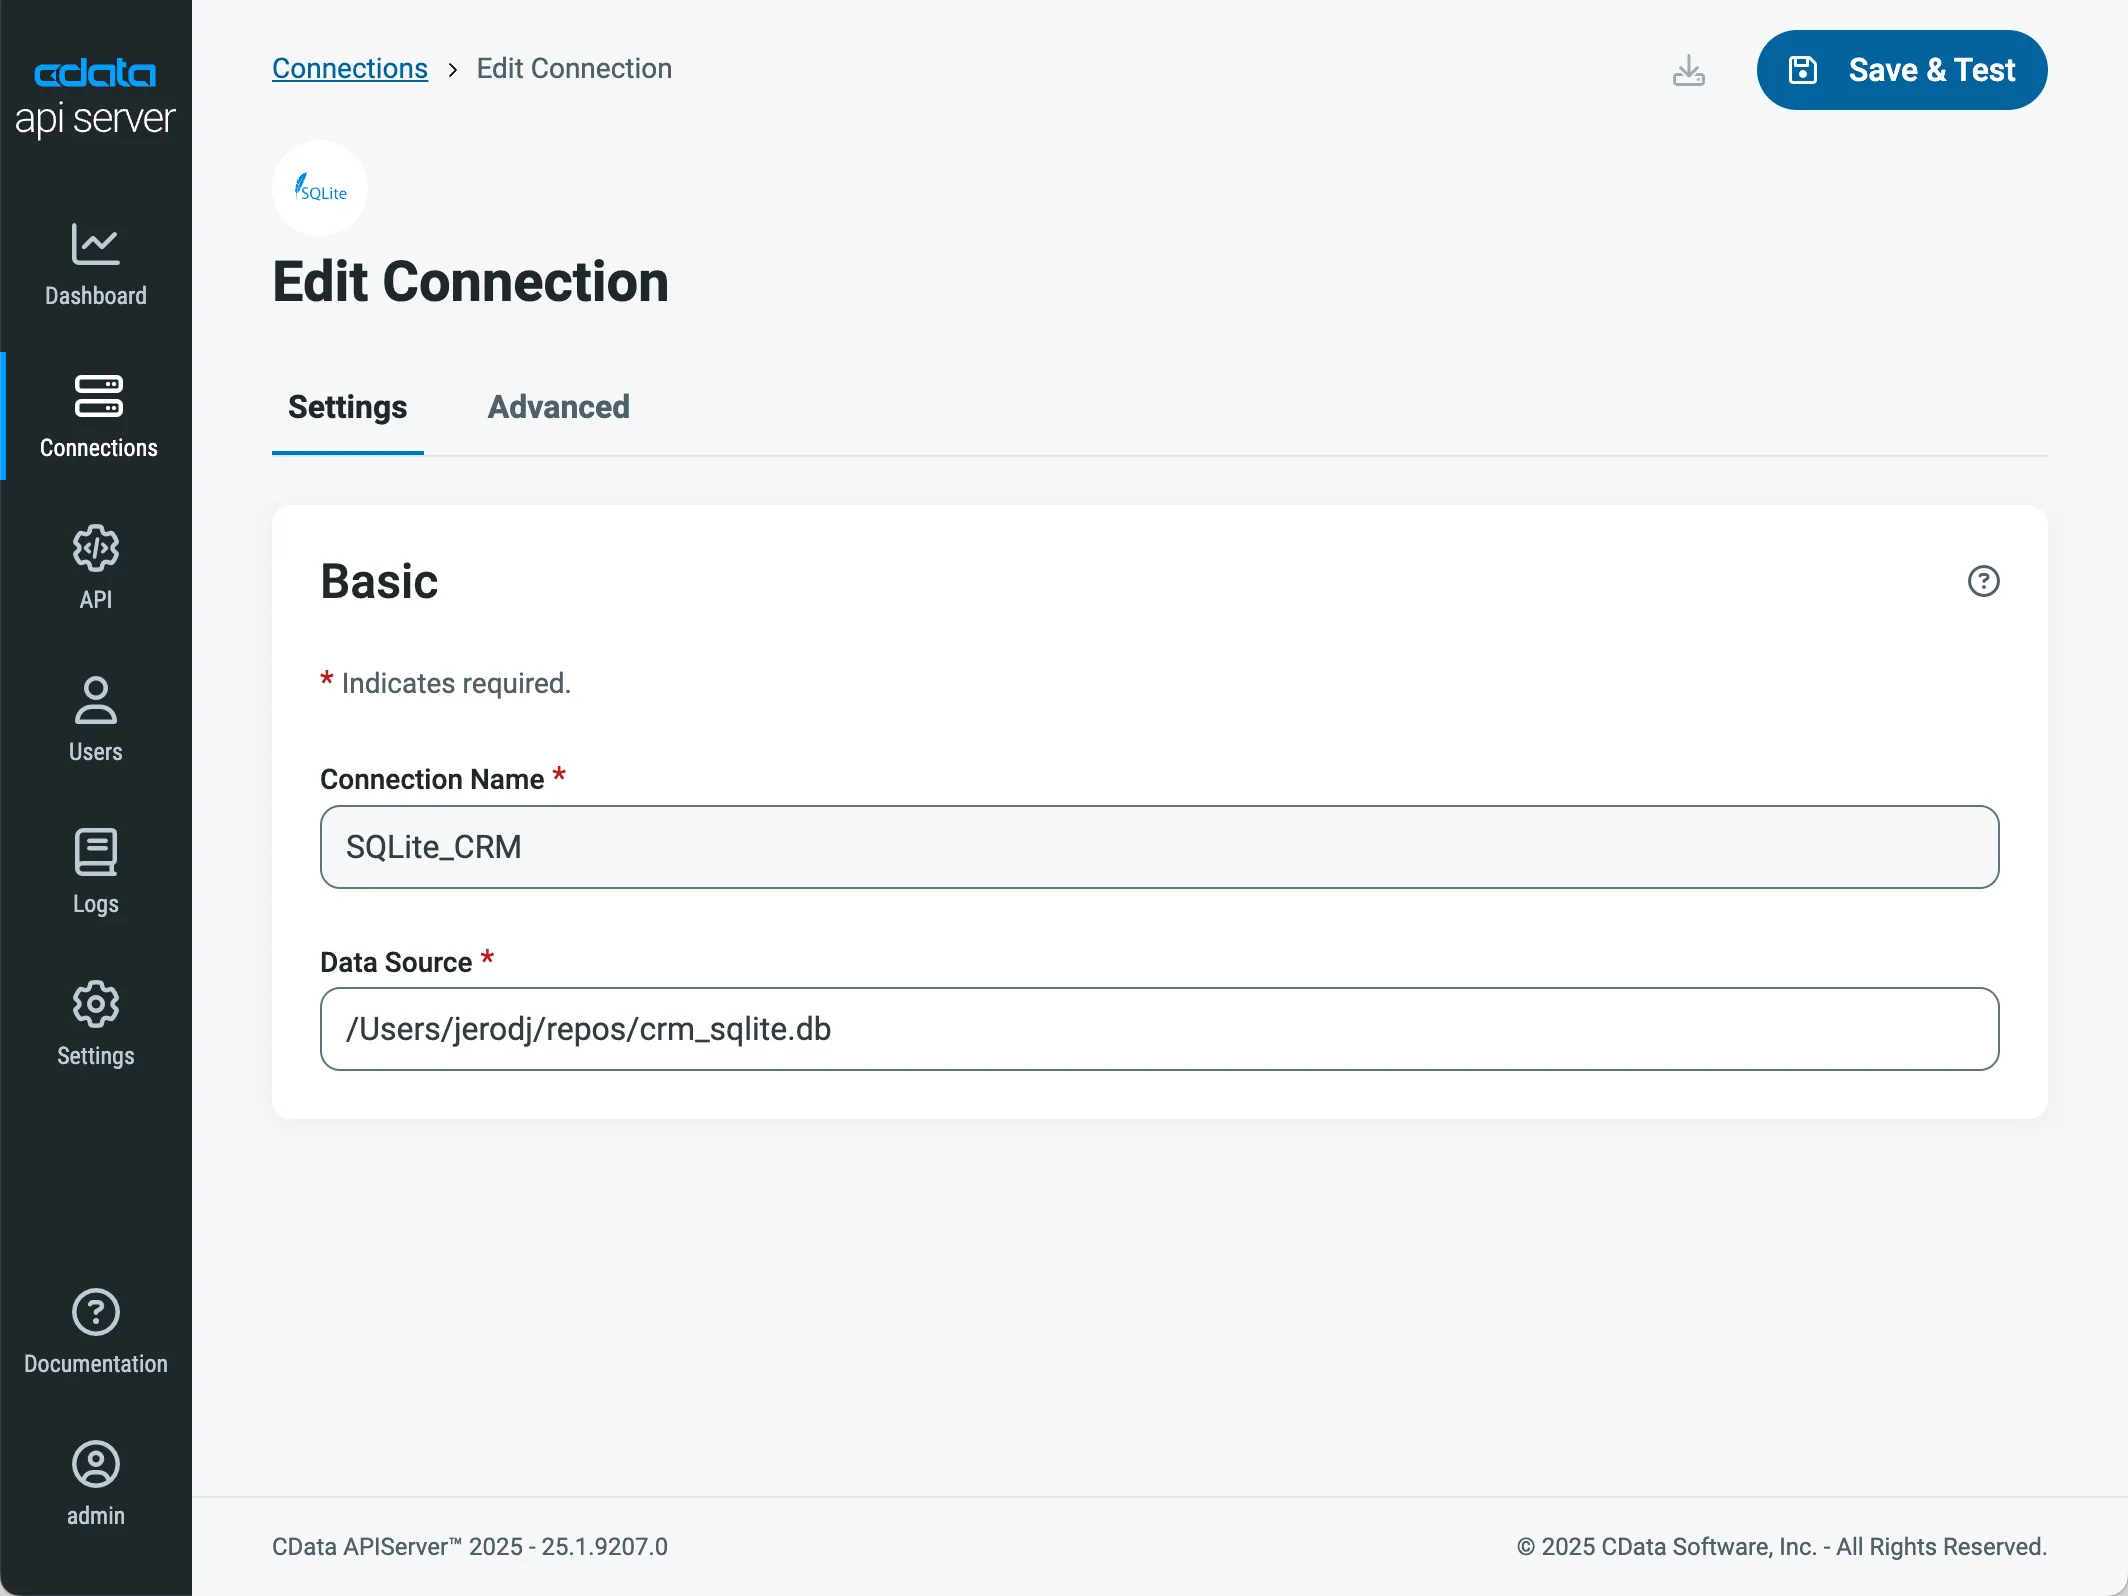
Task: Navigate to Users via the sidebar icon
Action: tap(95, 718)
